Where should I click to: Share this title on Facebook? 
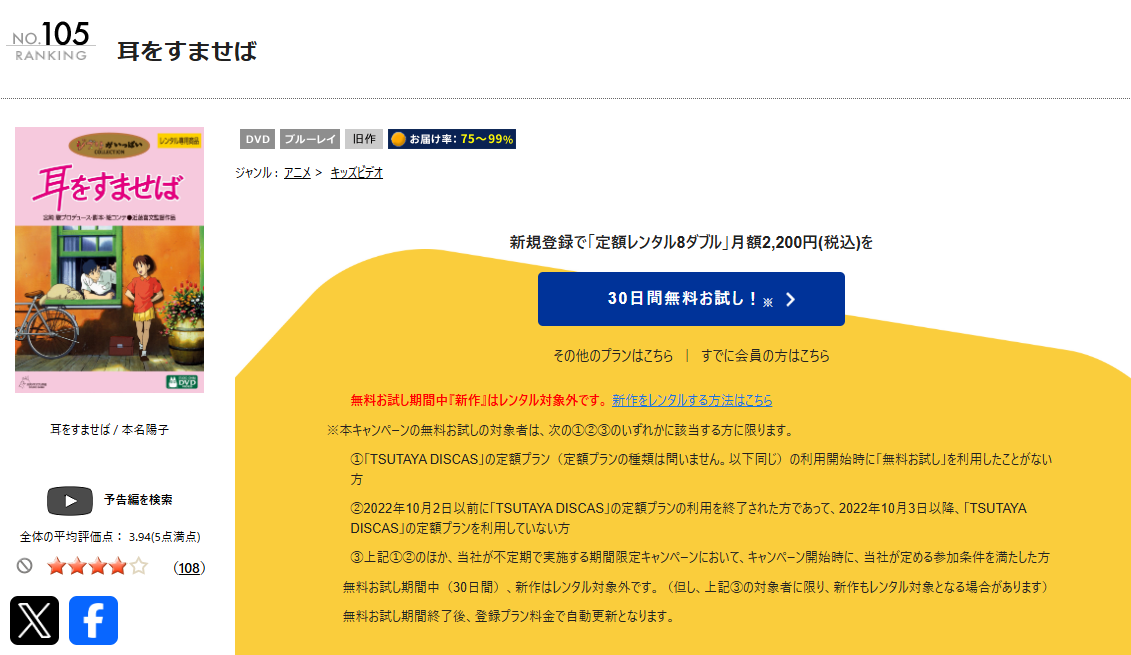[92, 621]
